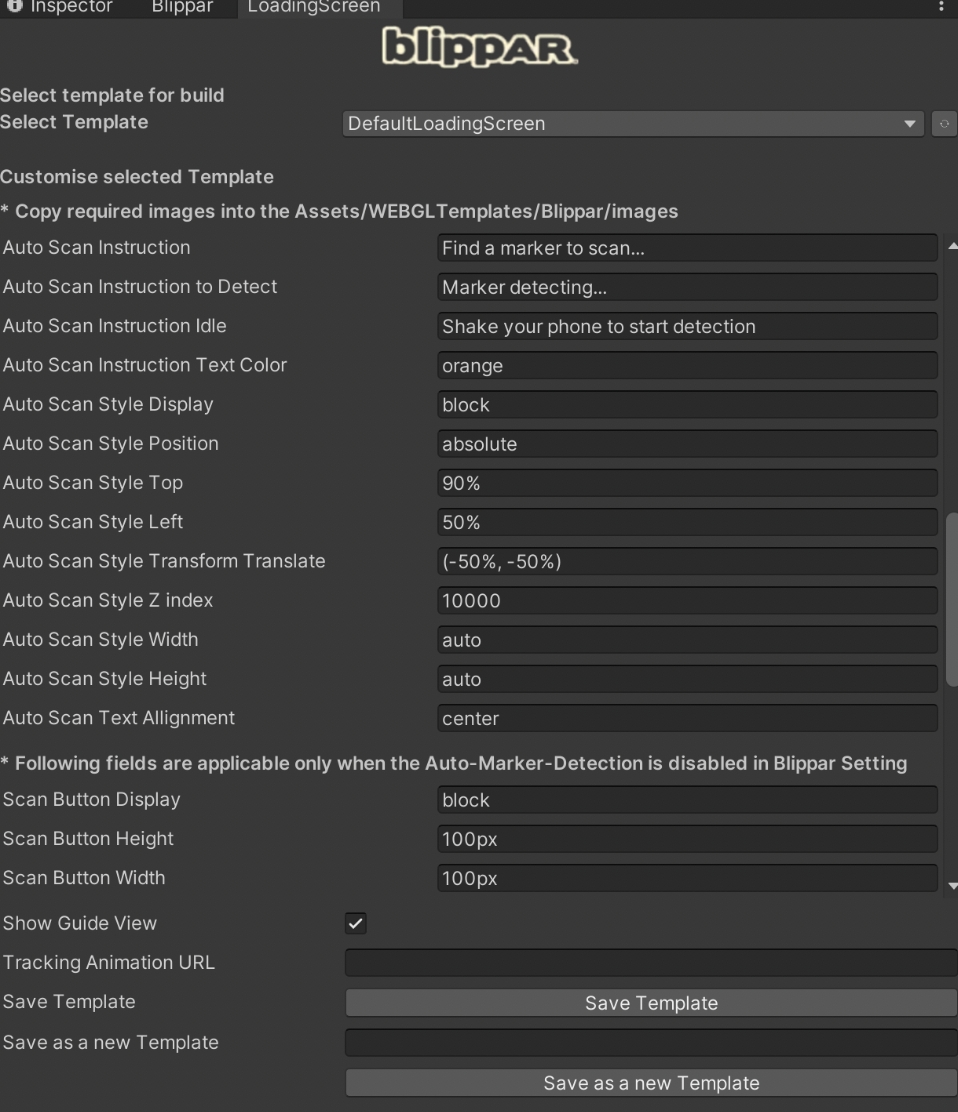Click the Scan Button Height field

pyautogui.click(x=687, y=840)
